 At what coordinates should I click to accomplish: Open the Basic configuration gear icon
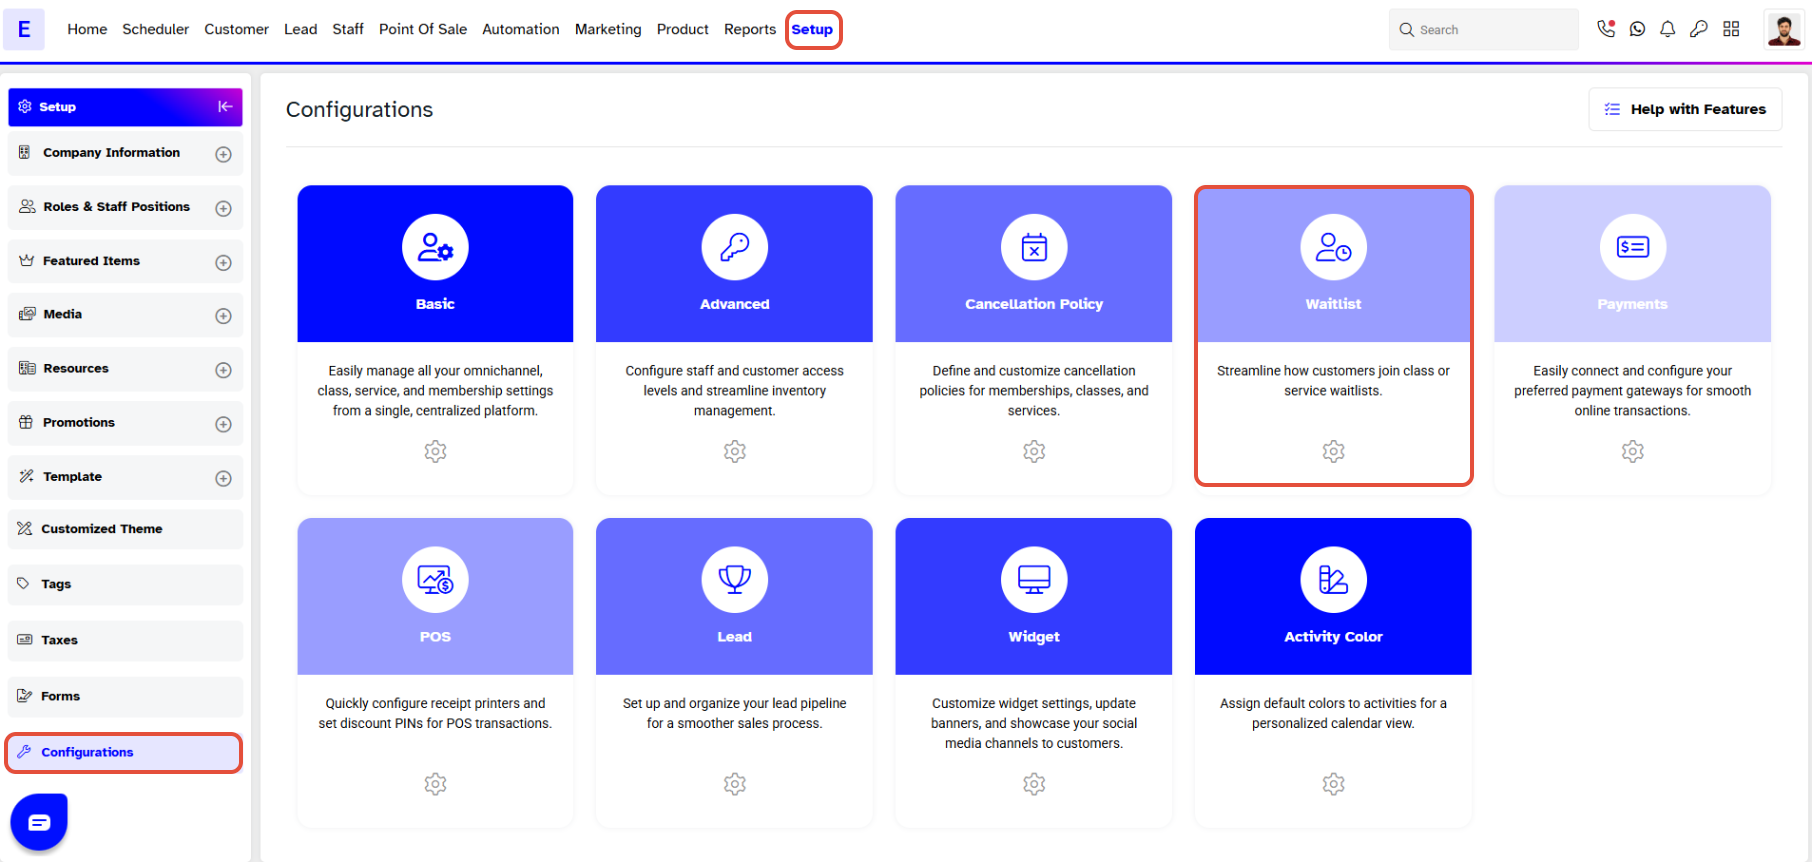435,451
